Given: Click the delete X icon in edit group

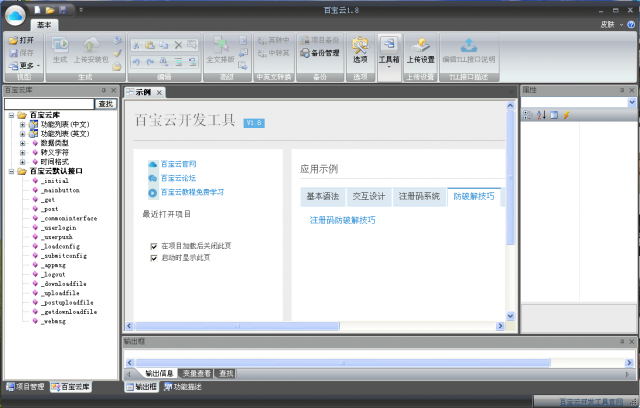Looking at the screenshot, I should [x=178, y=44].
